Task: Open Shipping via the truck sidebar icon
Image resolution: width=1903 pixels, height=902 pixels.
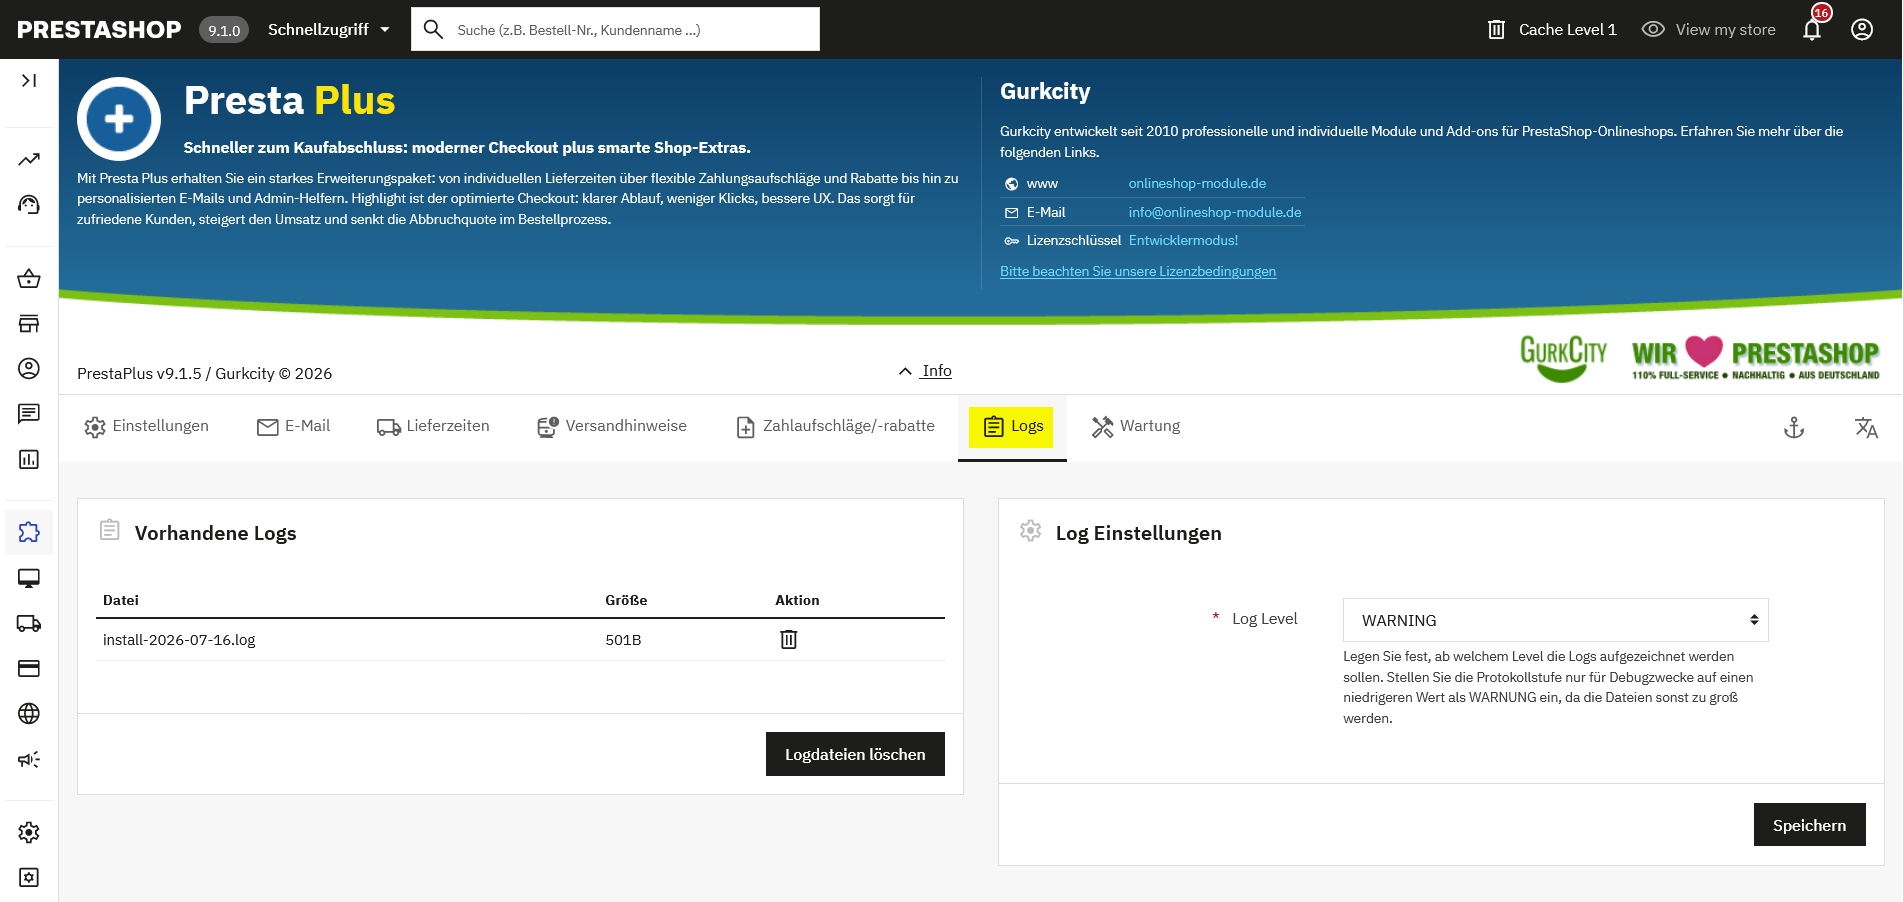Action: point(29,623)
